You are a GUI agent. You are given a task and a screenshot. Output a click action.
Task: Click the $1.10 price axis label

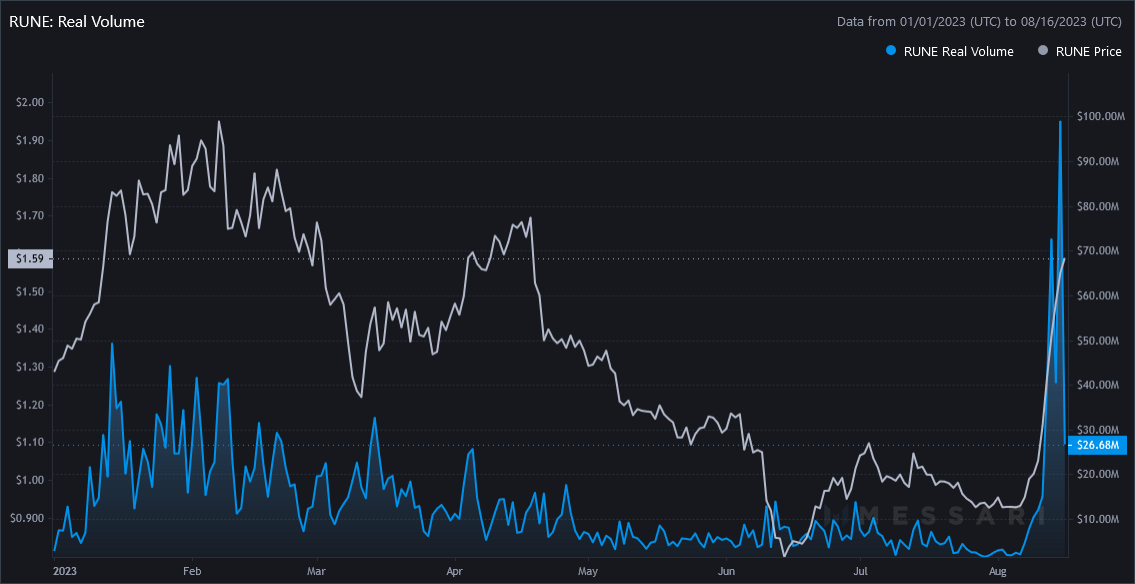tap(30, 442)
